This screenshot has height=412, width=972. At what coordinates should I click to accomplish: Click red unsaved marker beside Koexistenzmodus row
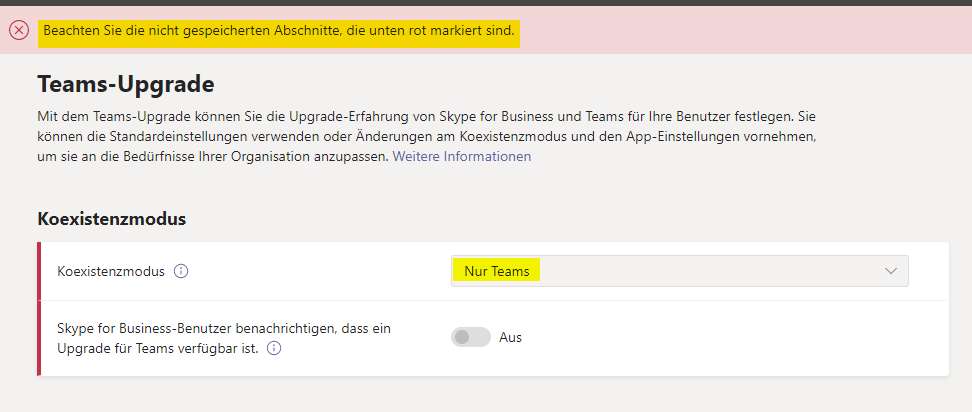pyautogui.click(x=39, y=271)
